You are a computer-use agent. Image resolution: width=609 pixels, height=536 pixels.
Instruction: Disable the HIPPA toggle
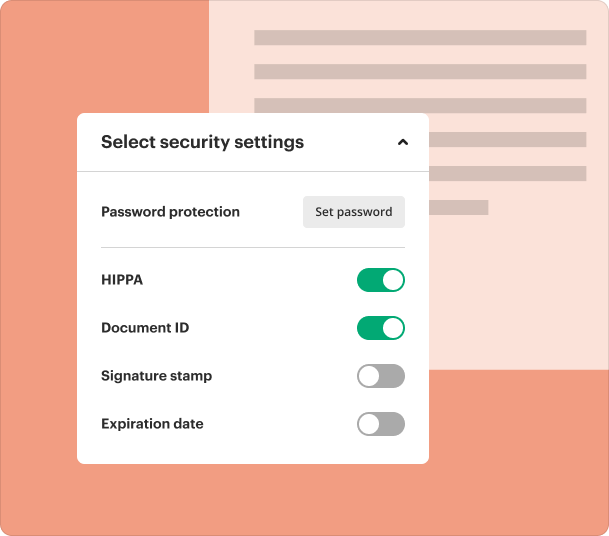click(x=380, y=280)
